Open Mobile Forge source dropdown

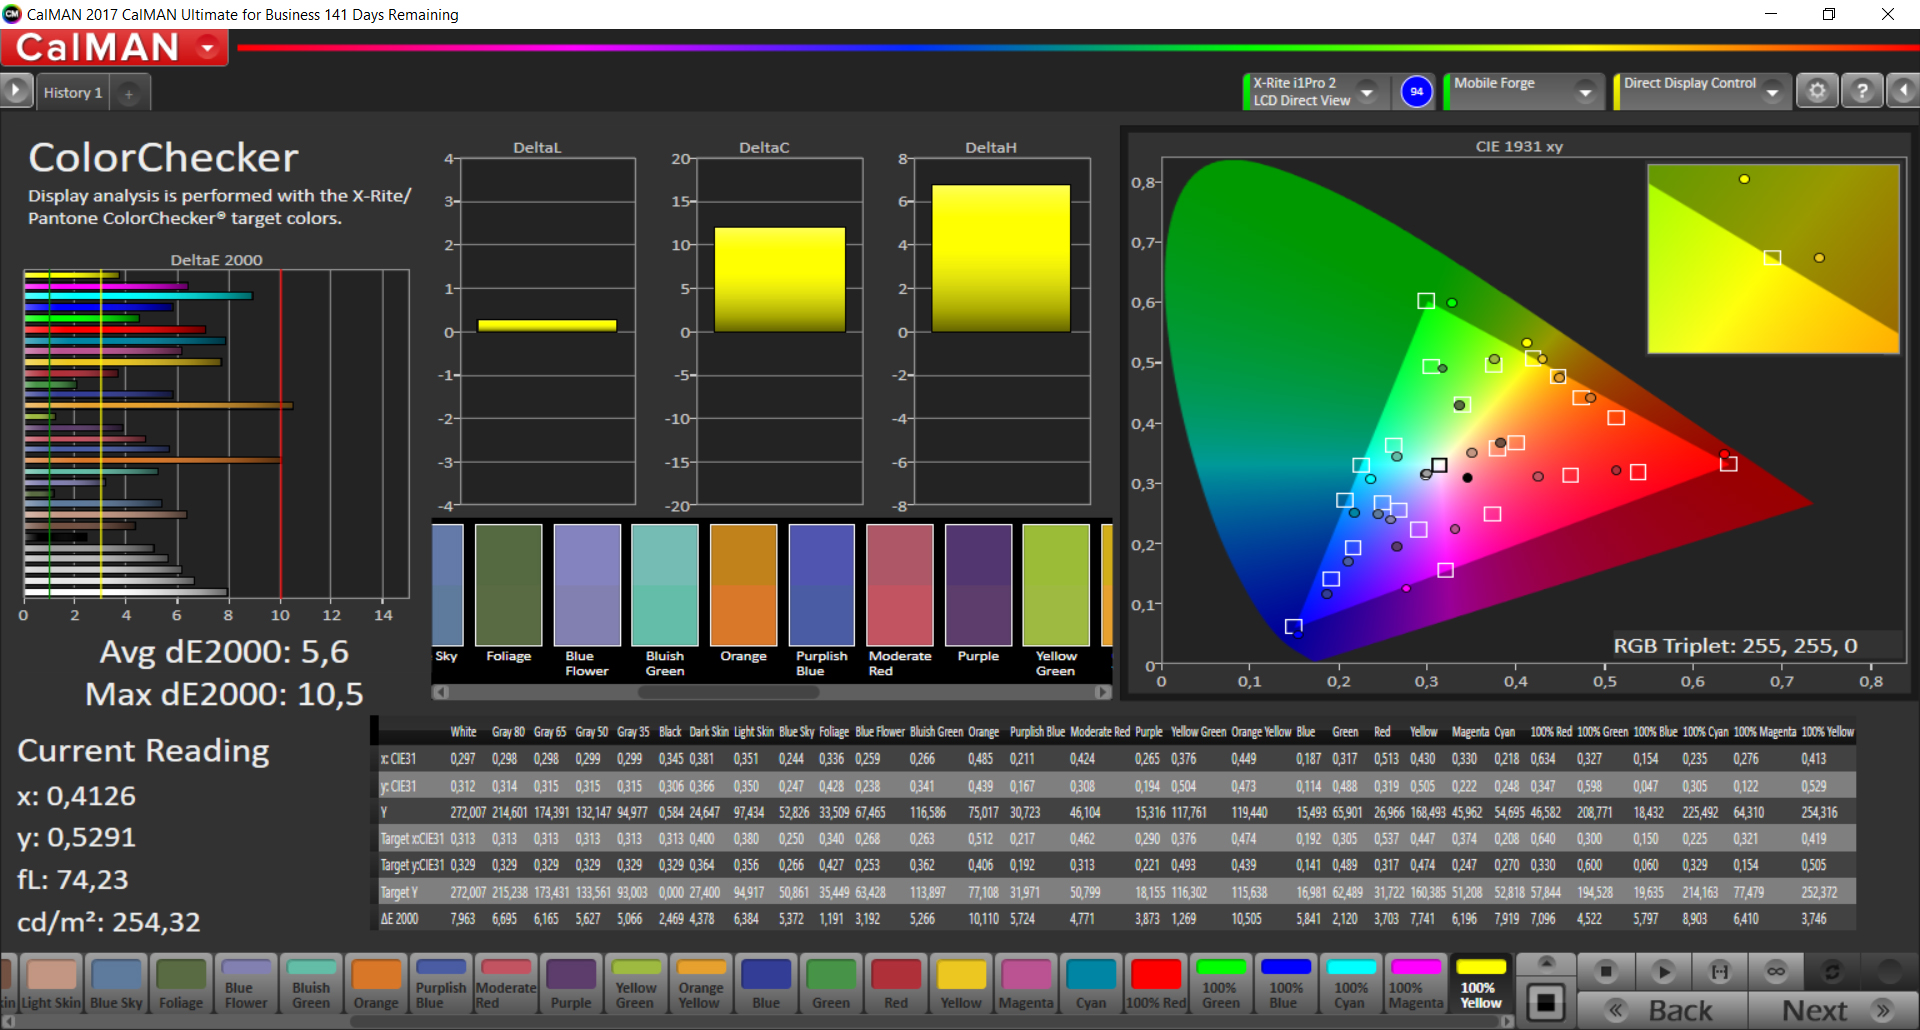tap(1585, 92)
